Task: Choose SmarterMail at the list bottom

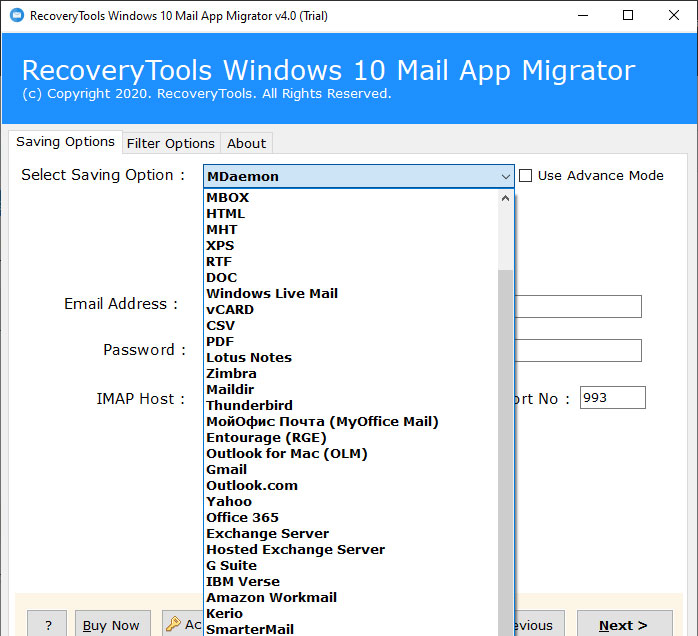Action: point(351,629)
